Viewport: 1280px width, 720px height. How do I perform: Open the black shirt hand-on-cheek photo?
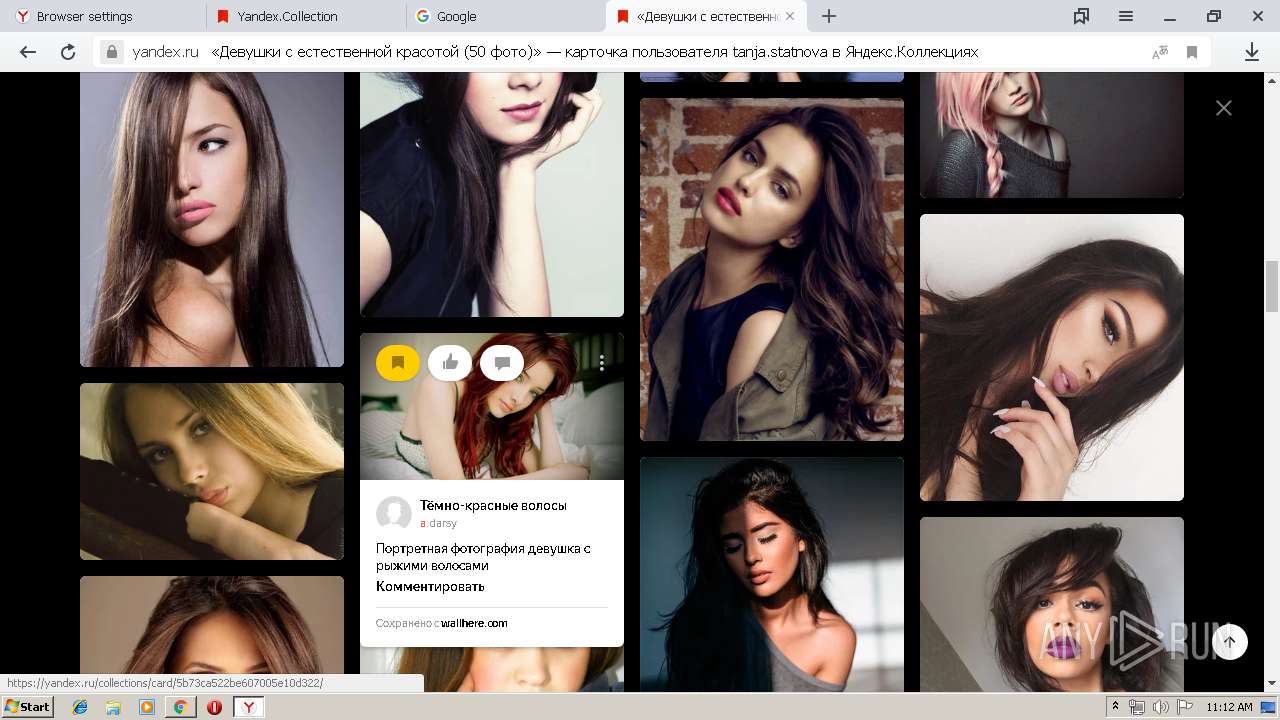[x=492, y=194]
